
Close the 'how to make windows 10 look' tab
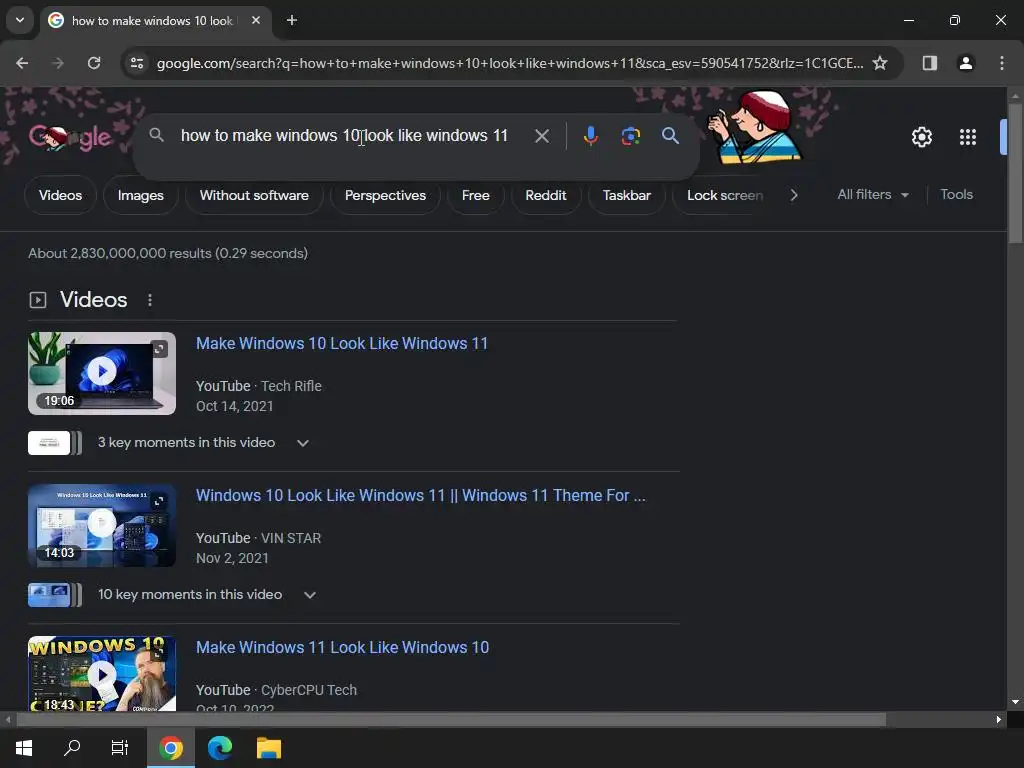tap(256, 20)
